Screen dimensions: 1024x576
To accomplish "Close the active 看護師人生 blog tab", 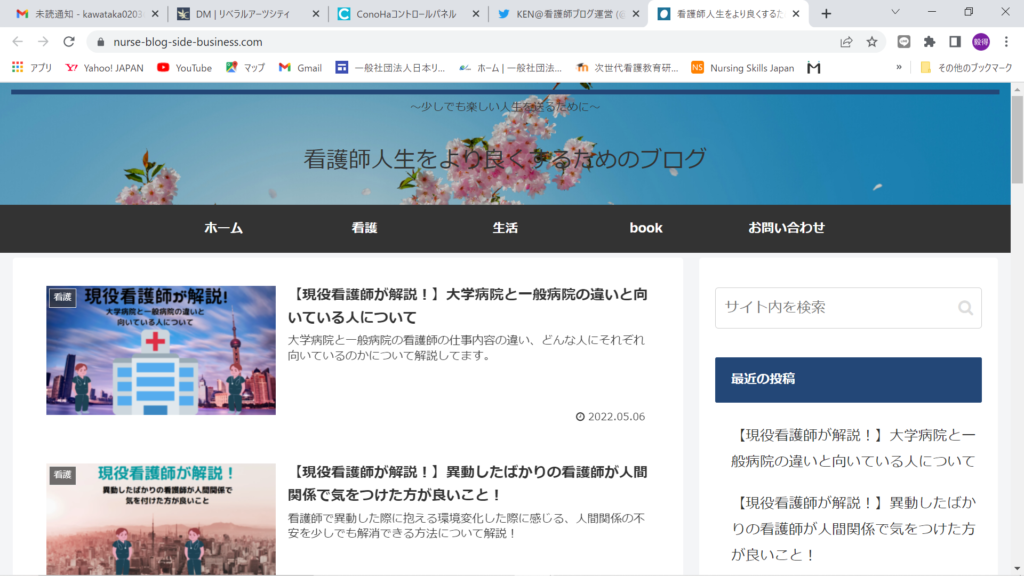I will 795,14.
